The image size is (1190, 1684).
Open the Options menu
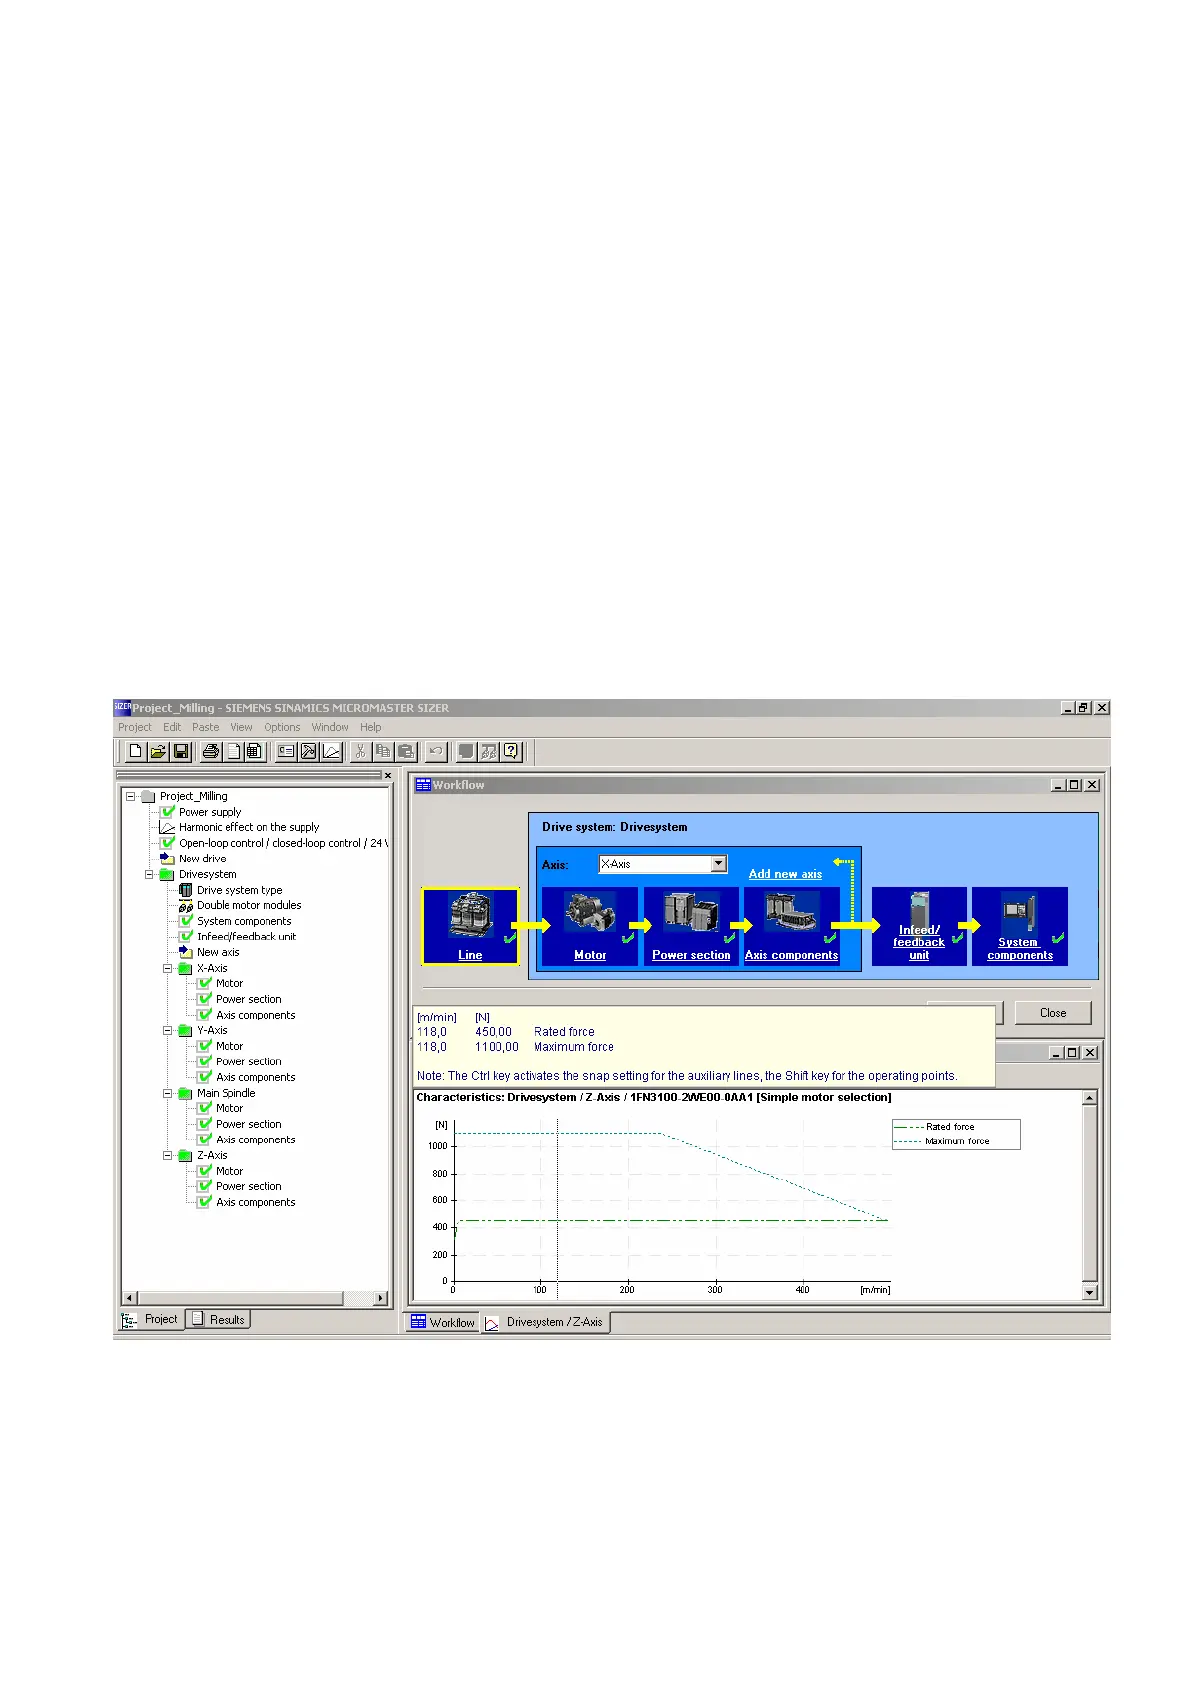pos(282,727)
